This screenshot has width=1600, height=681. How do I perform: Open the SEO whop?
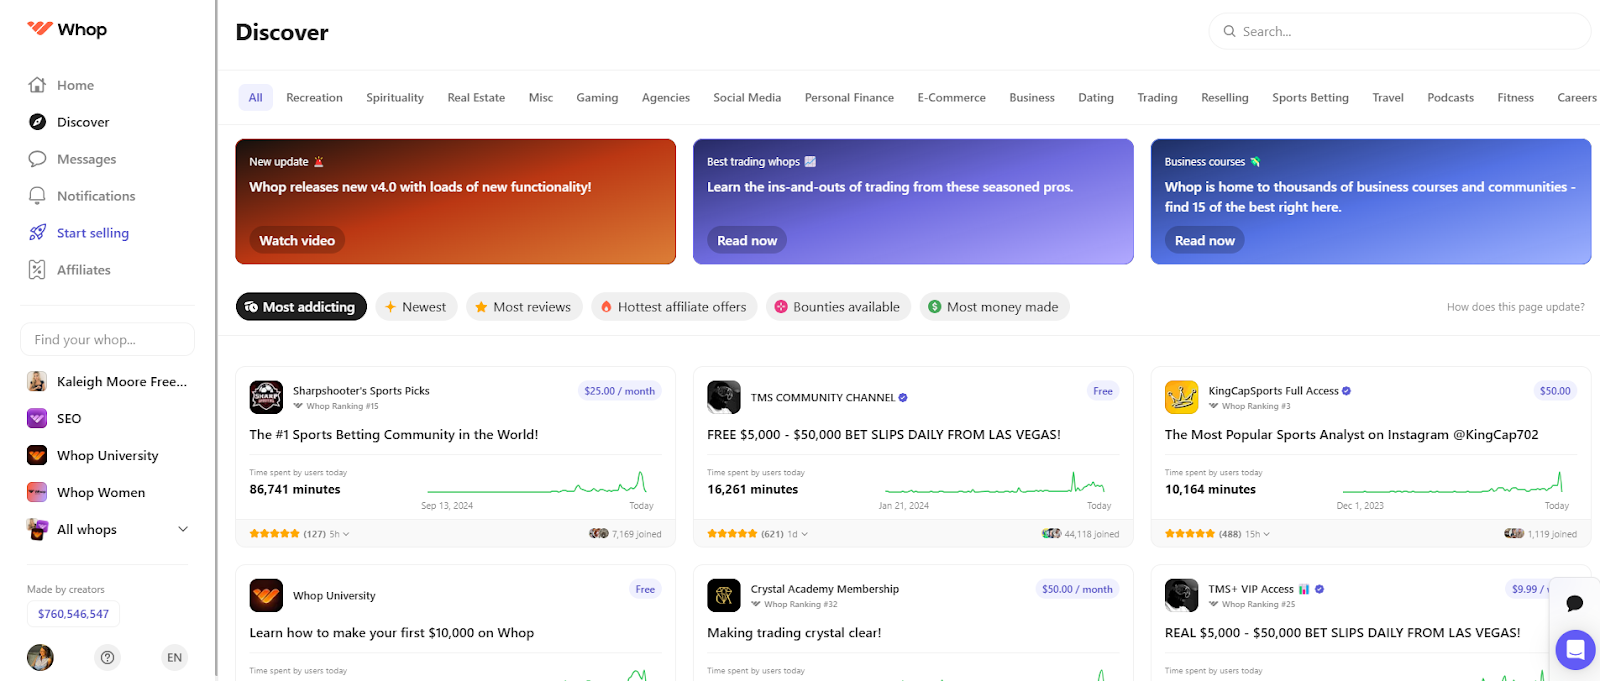point(55,418)
